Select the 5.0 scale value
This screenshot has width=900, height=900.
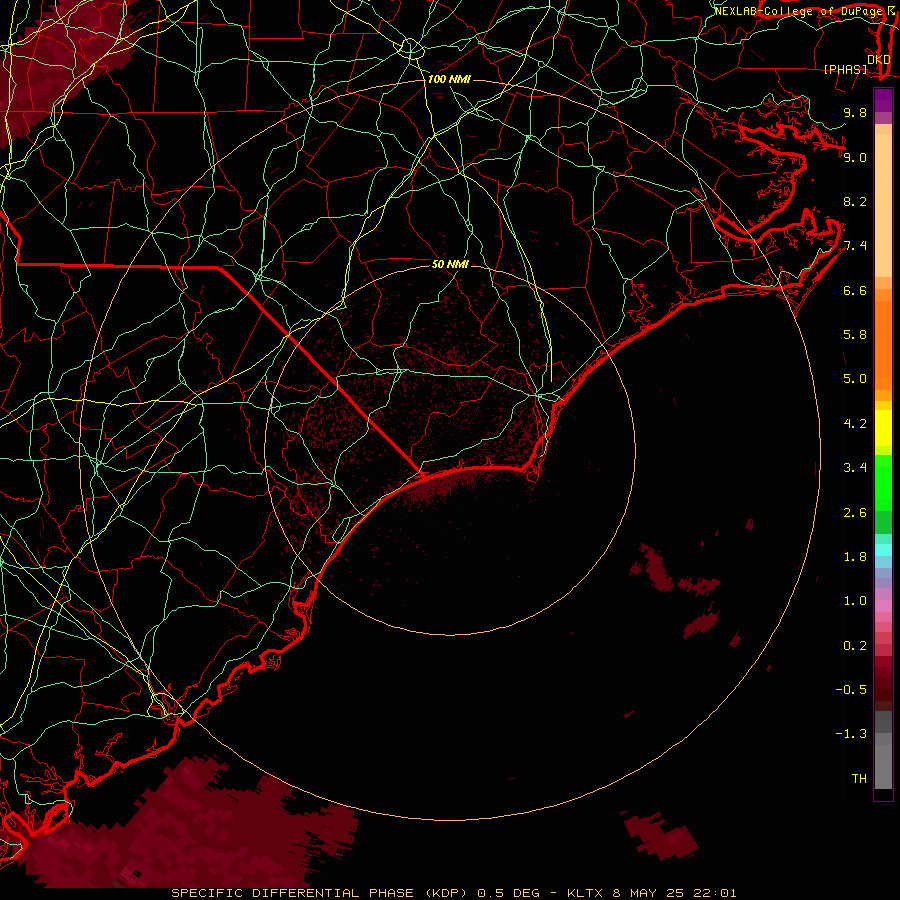(x=855, y=379)
